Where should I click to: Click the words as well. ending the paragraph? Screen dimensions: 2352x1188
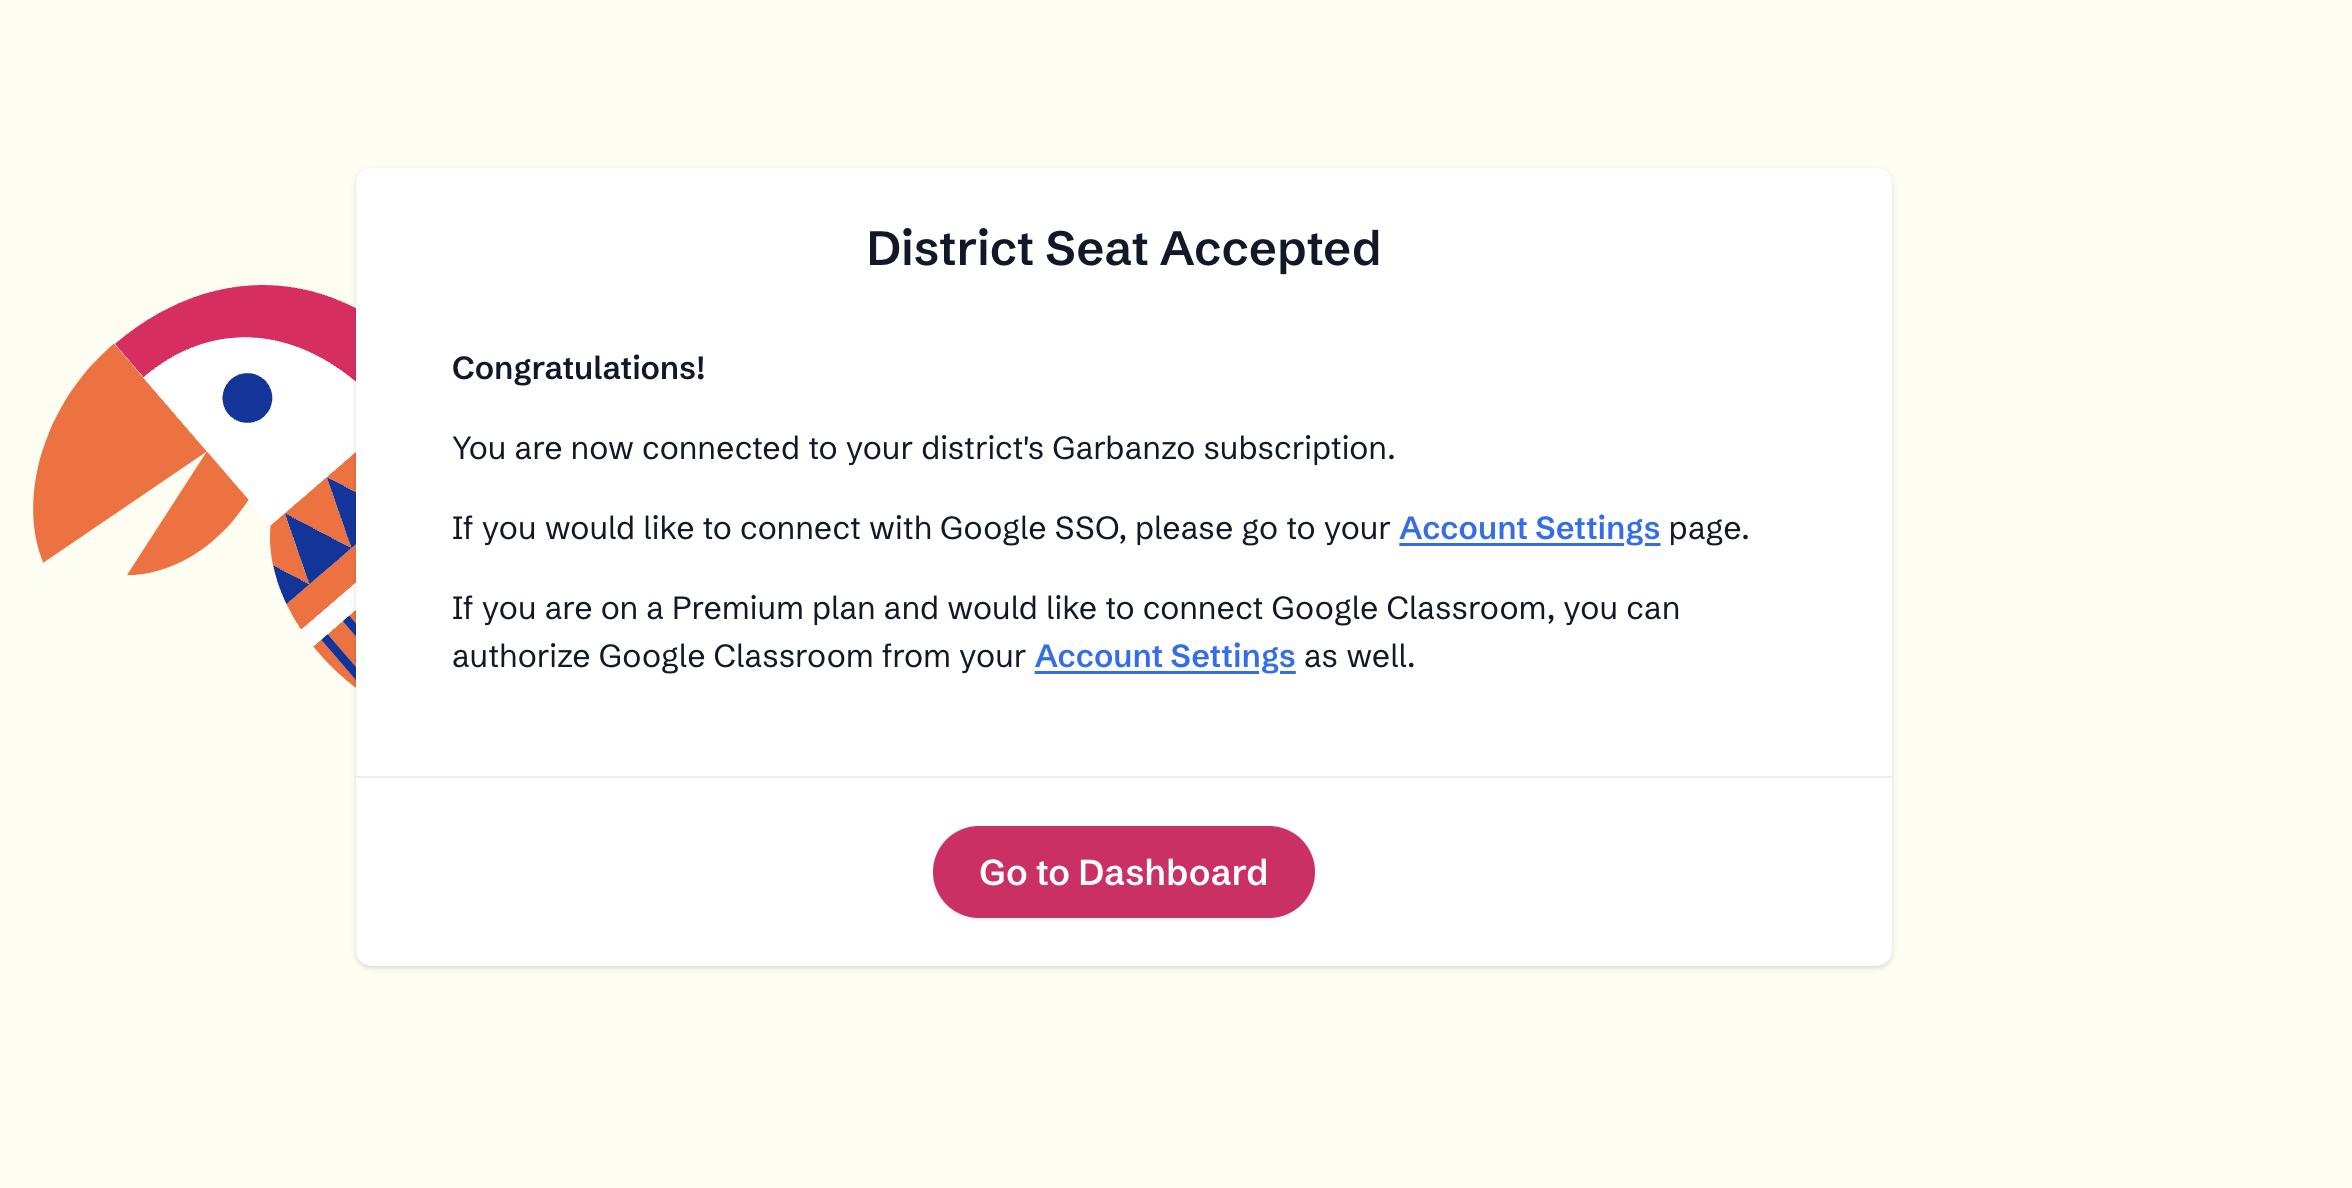click(1359, 656)
